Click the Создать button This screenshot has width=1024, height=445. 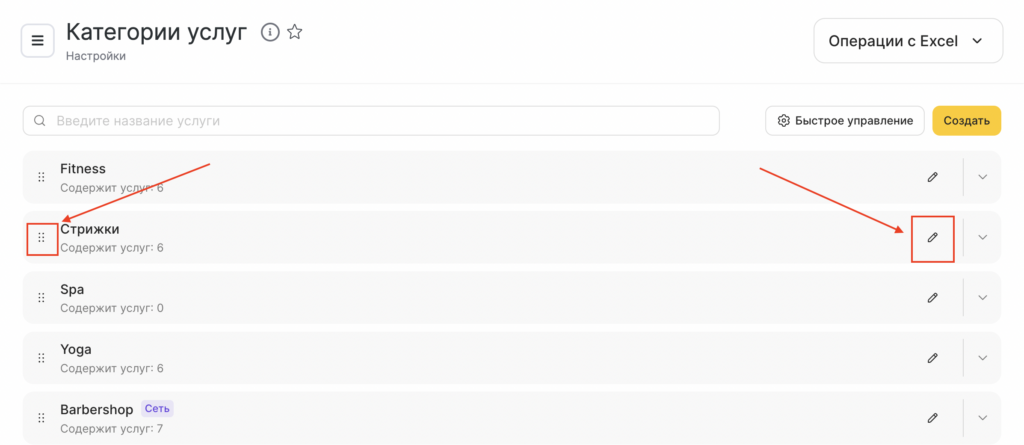point(966,120)
